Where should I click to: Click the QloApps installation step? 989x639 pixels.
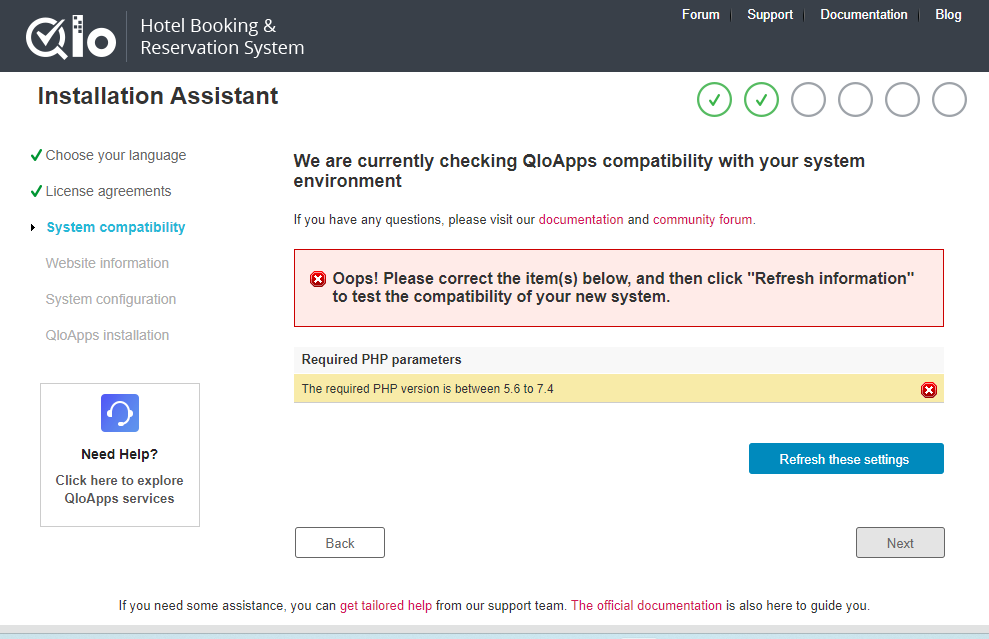coord(107,335)
